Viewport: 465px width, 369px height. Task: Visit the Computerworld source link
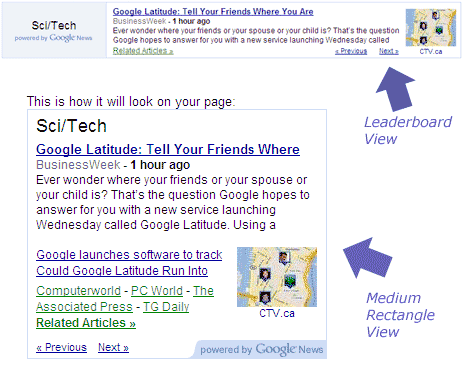tap(78, 291)
